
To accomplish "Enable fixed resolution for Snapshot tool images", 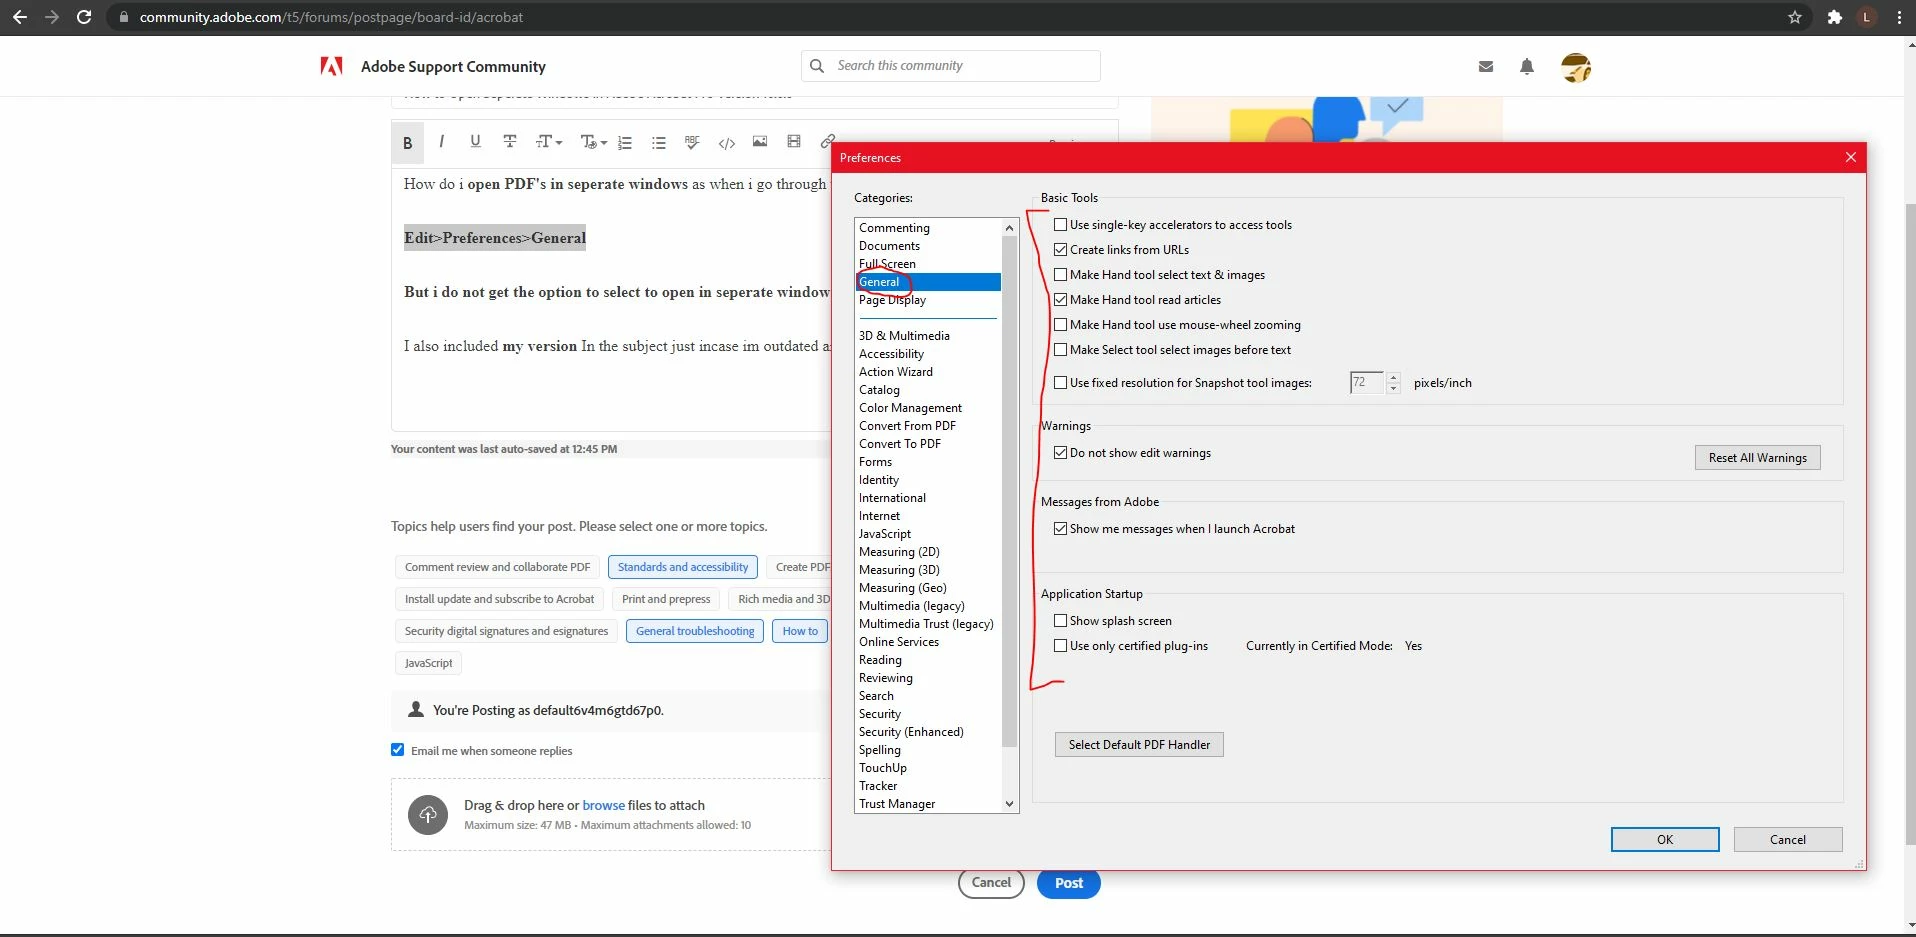I will pyautogui.click(x=1061, y=383).
